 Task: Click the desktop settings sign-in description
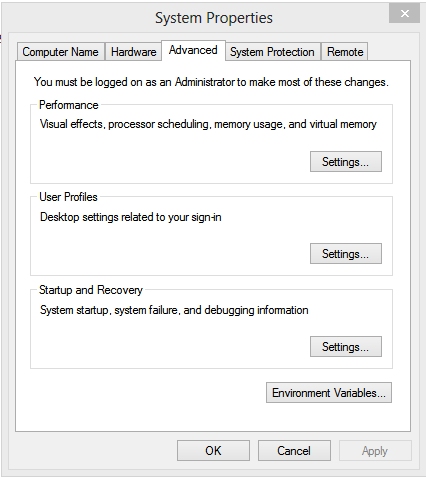(x=131, y=217)
